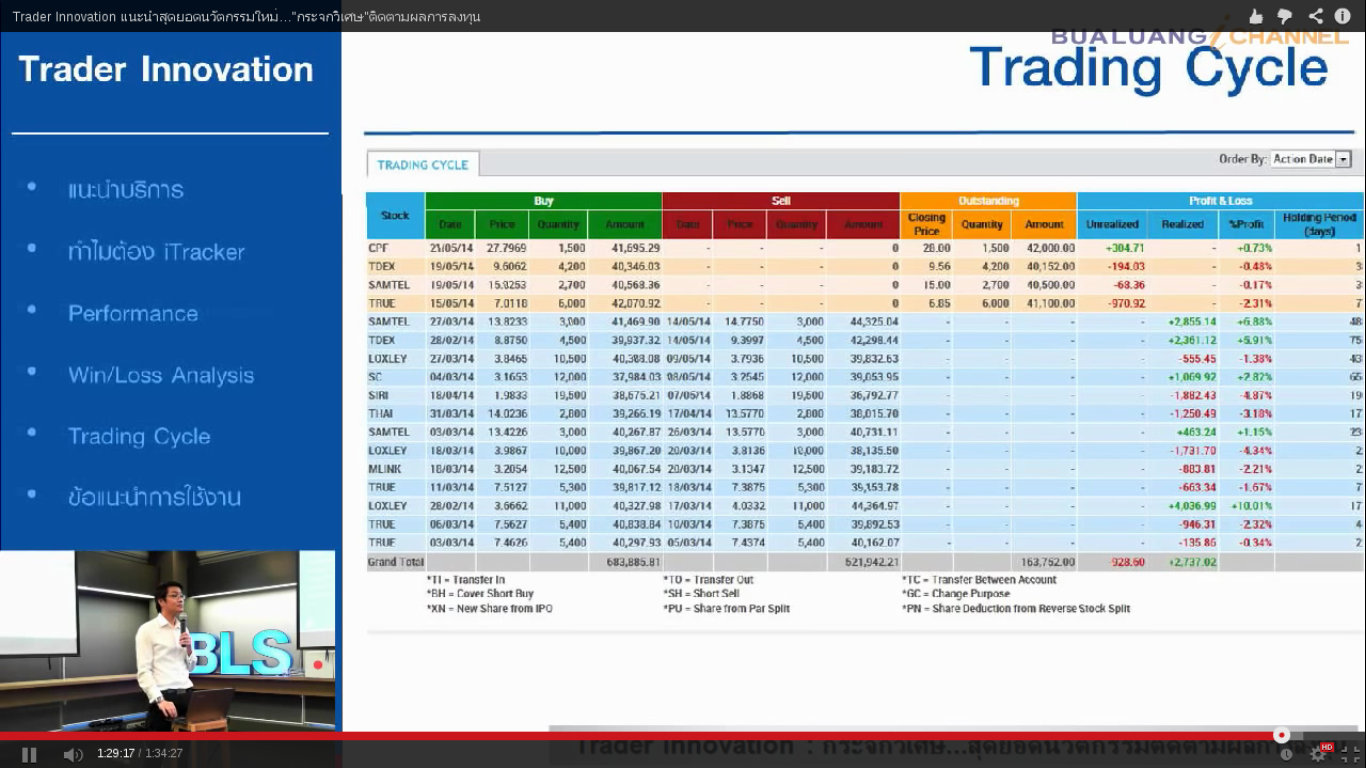The image size is (1366, 768).
Task: Show video info with the i icon
Action: 1343,16
